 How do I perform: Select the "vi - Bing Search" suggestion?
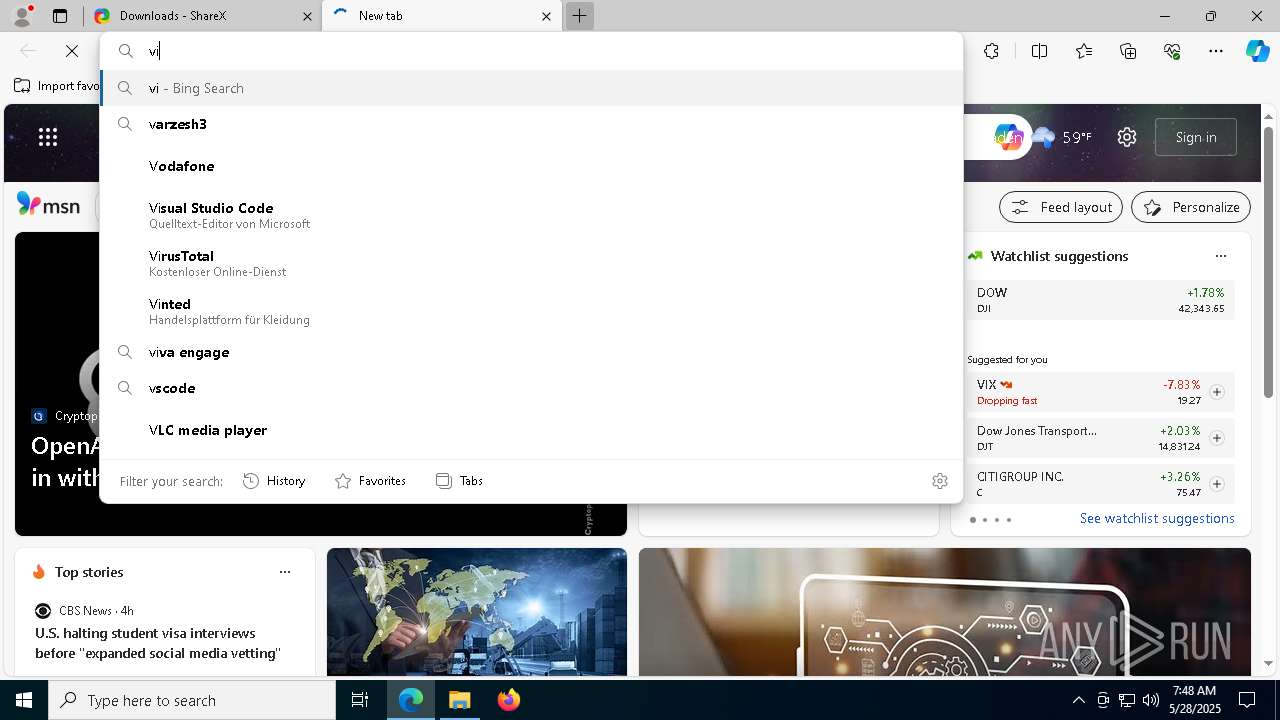532,88
